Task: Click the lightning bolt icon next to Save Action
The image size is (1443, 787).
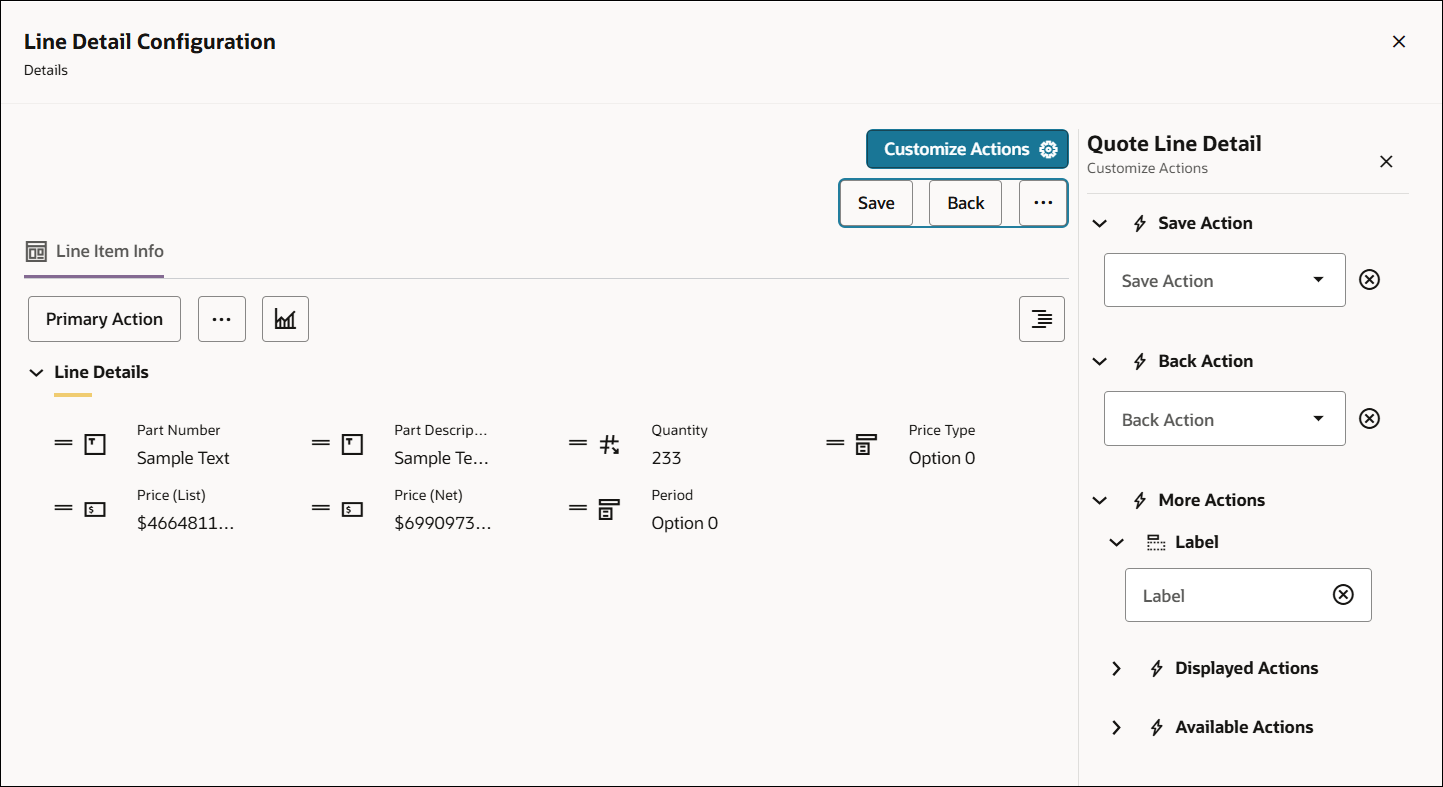Action: click(x=1139, y=223)
